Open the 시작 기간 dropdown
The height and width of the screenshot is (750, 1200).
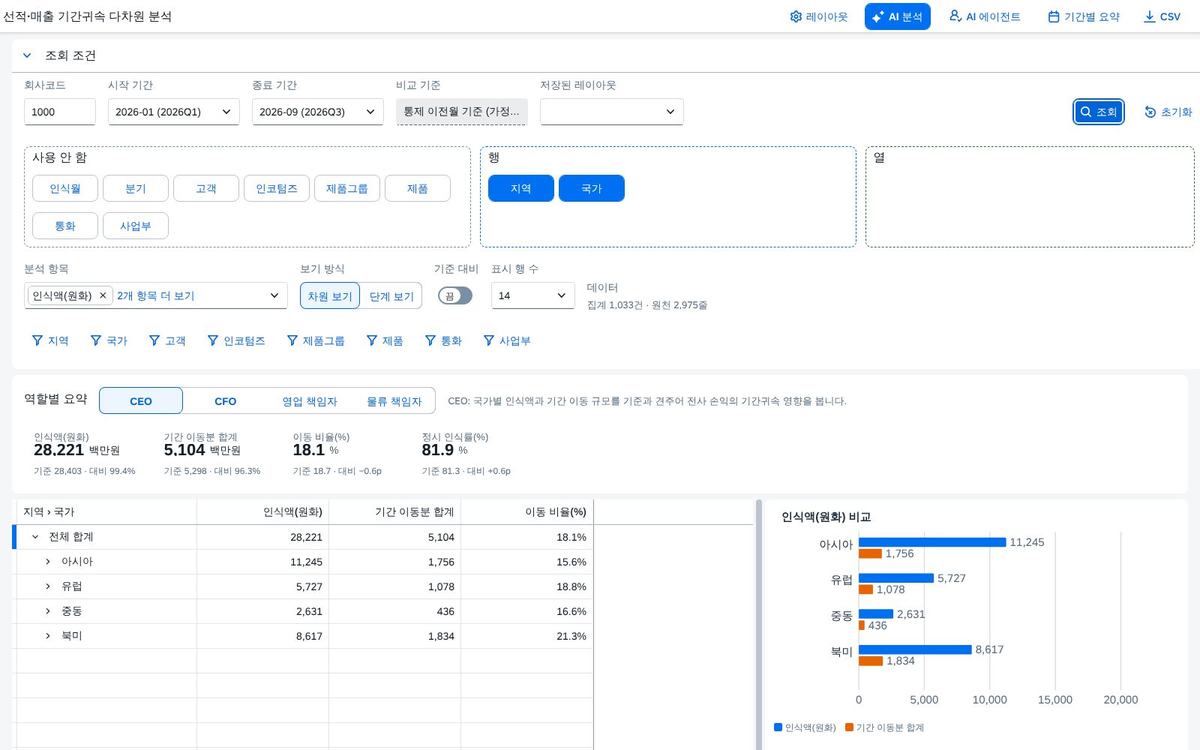[174, 112]
